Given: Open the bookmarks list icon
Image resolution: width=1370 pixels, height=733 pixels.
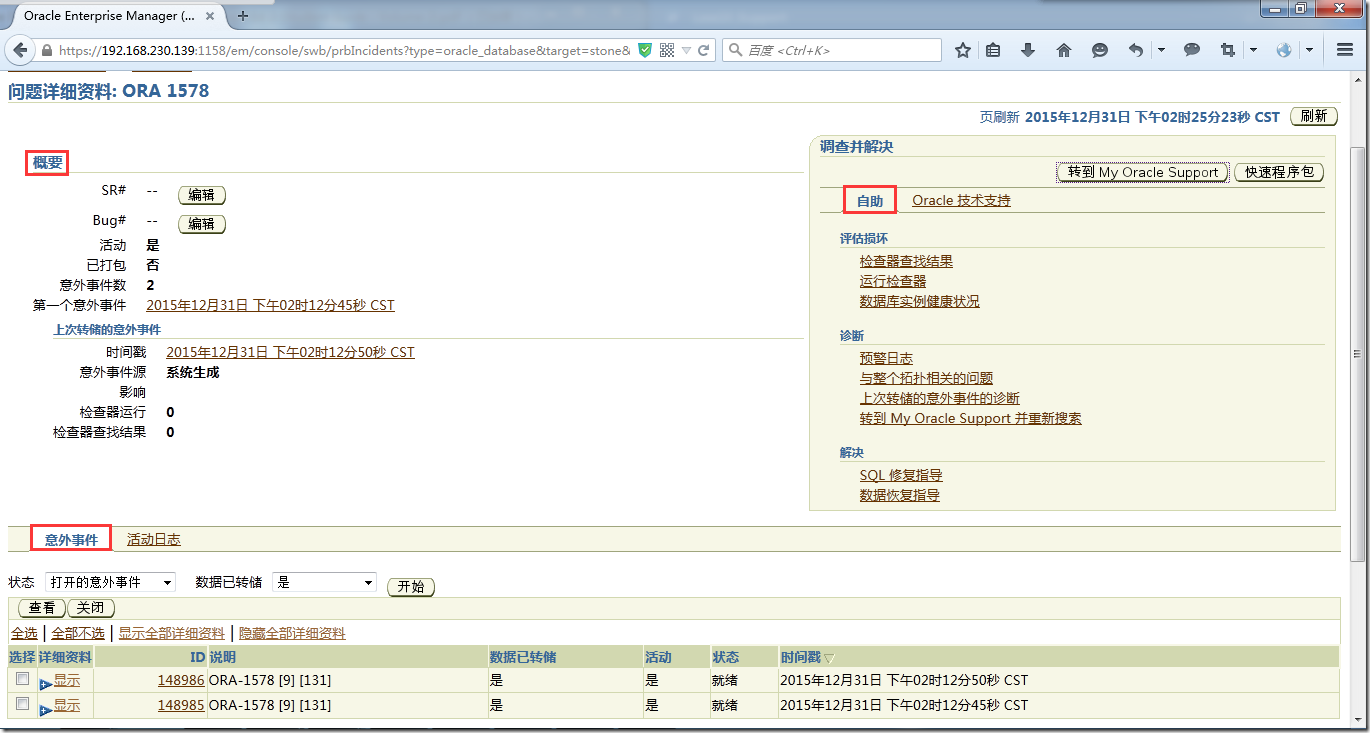Looking at the screenshot, I should tap(993, 50).
